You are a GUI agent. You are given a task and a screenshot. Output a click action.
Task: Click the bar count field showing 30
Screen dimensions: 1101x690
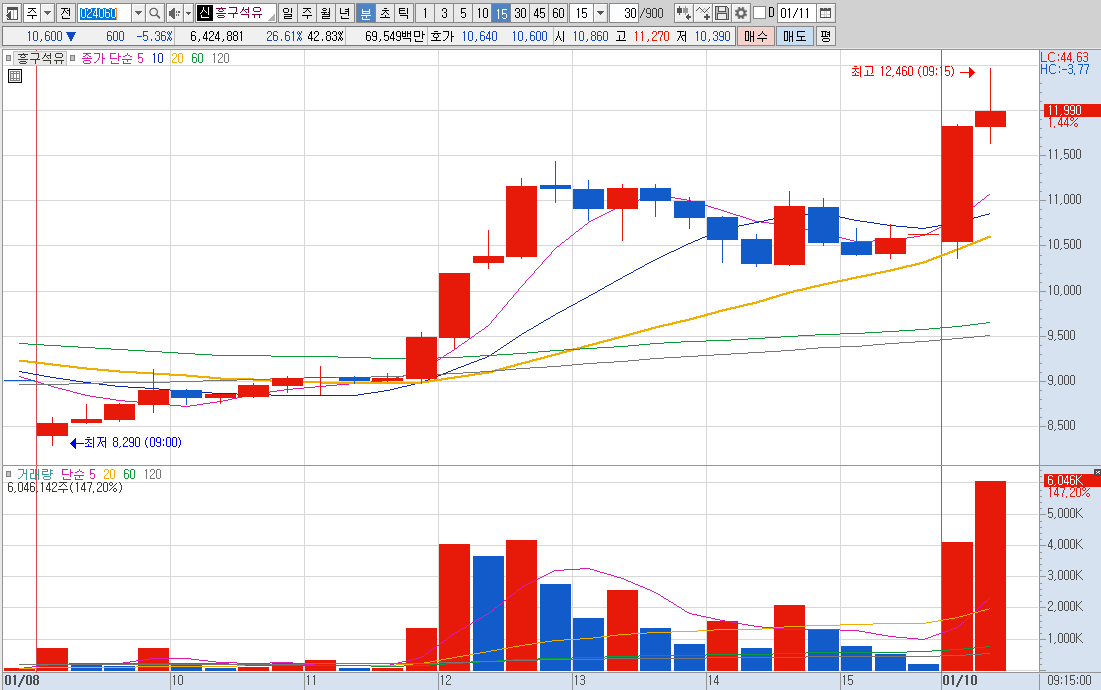coord(624,13)
